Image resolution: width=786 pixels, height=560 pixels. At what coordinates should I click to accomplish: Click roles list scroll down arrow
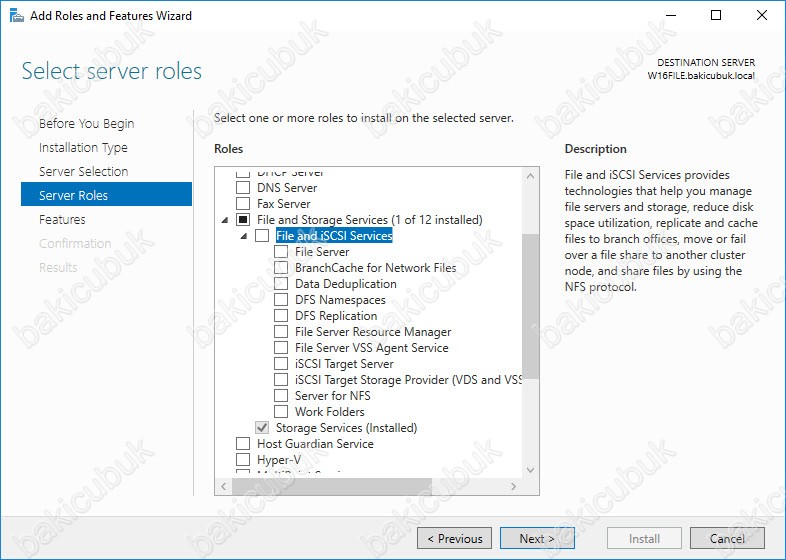click(x=530, y=470)
